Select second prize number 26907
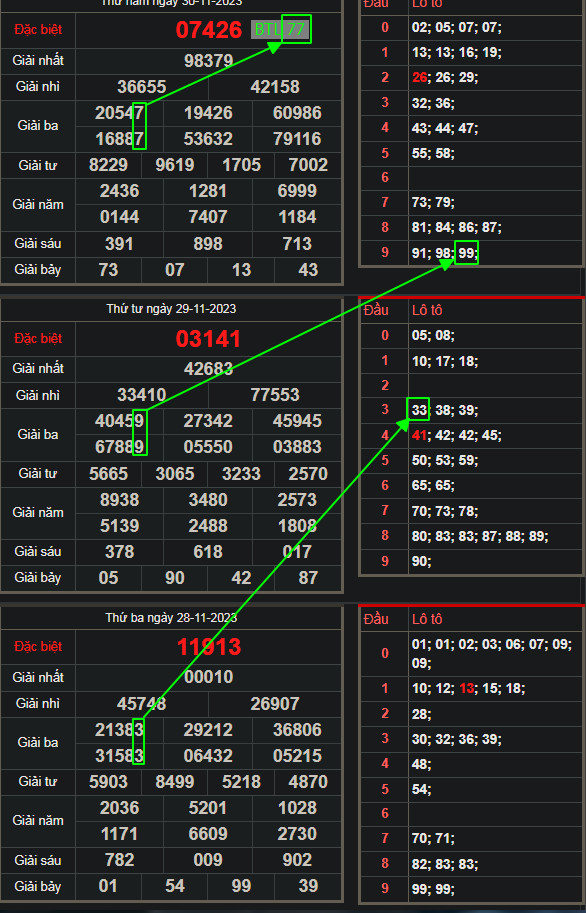This screenshot has height=913, width=586. (275, 703)
